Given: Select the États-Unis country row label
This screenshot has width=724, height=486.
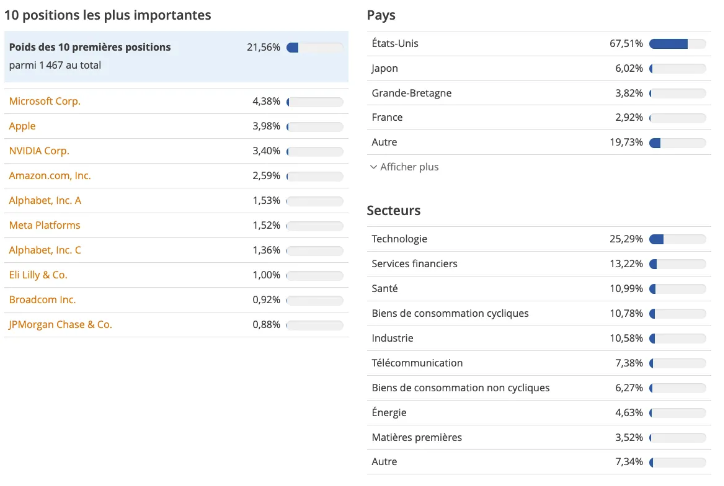Looking at the screenshot, I should coord(395,43).
